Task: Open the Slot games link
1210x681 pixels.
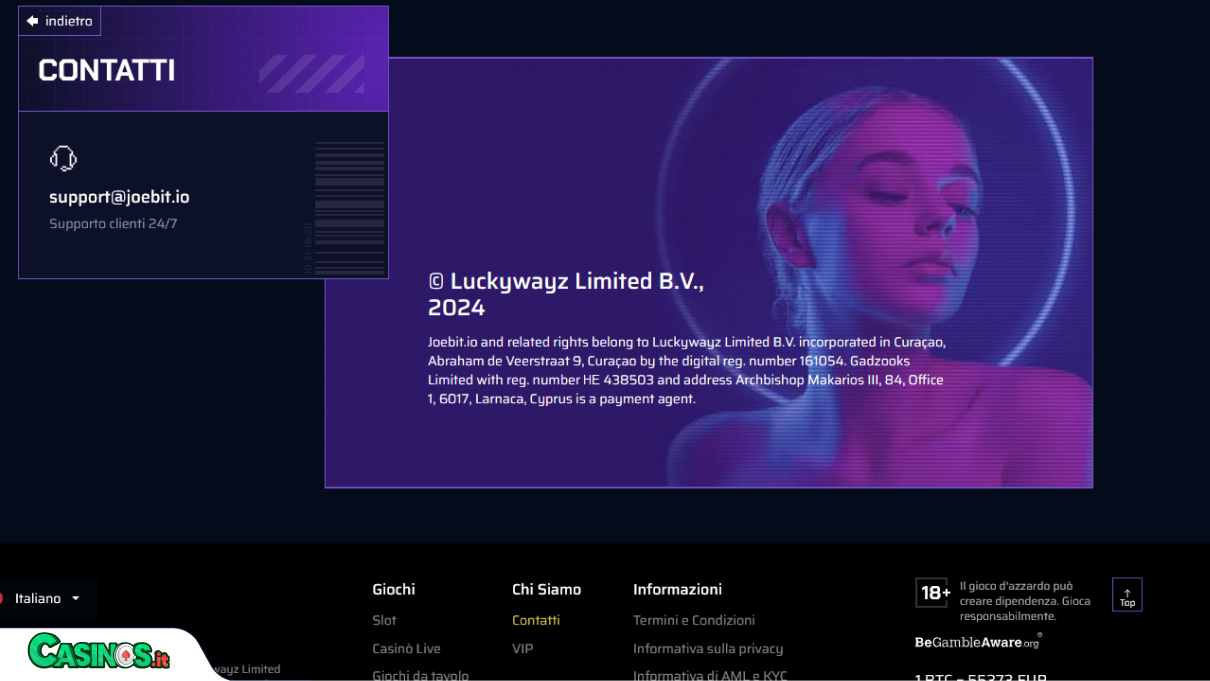Action: pyautogui.click(x=384, y=620)
